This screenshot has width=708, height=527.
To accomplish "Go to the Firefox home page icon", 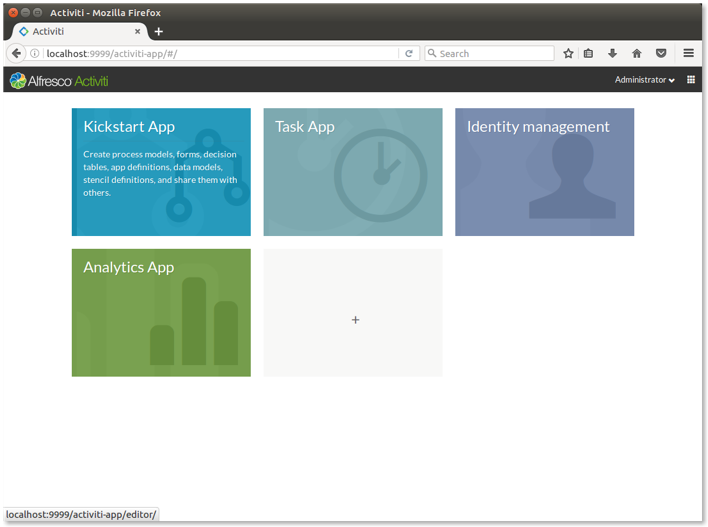I will click(x=636, y=53).
